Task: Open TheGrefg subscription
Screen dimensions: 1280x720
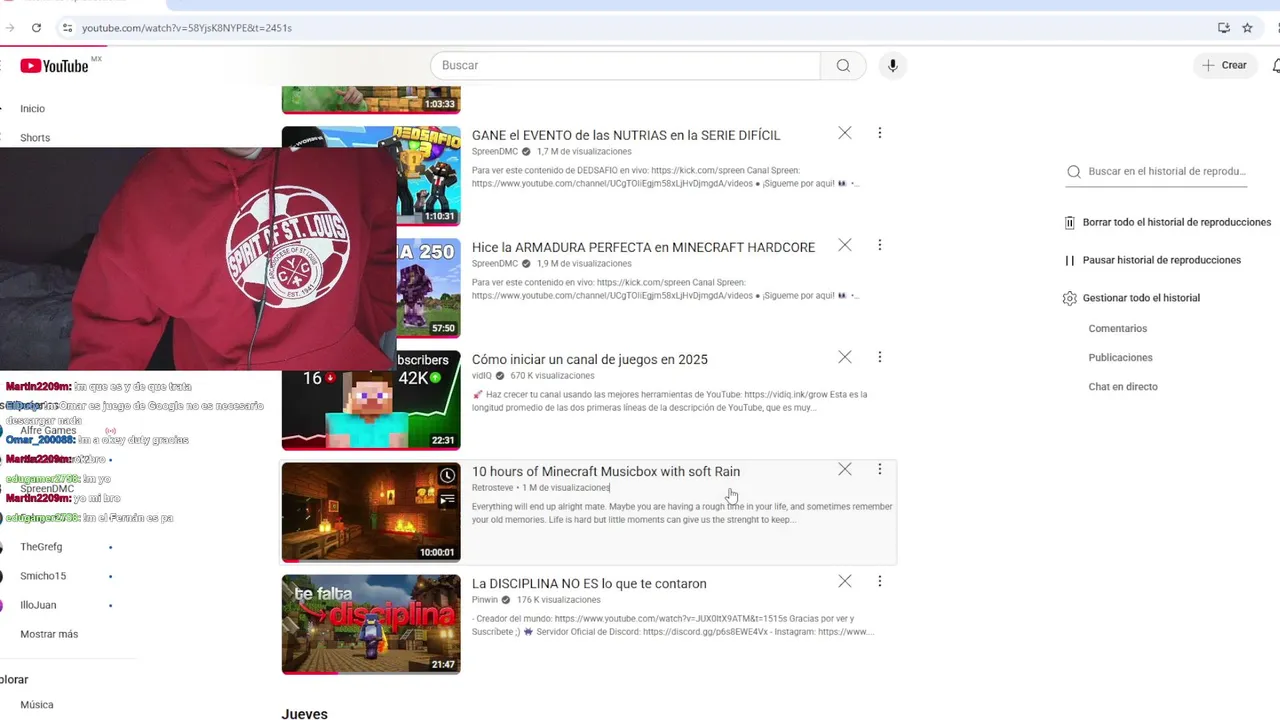Action: (x=41, y=547)
